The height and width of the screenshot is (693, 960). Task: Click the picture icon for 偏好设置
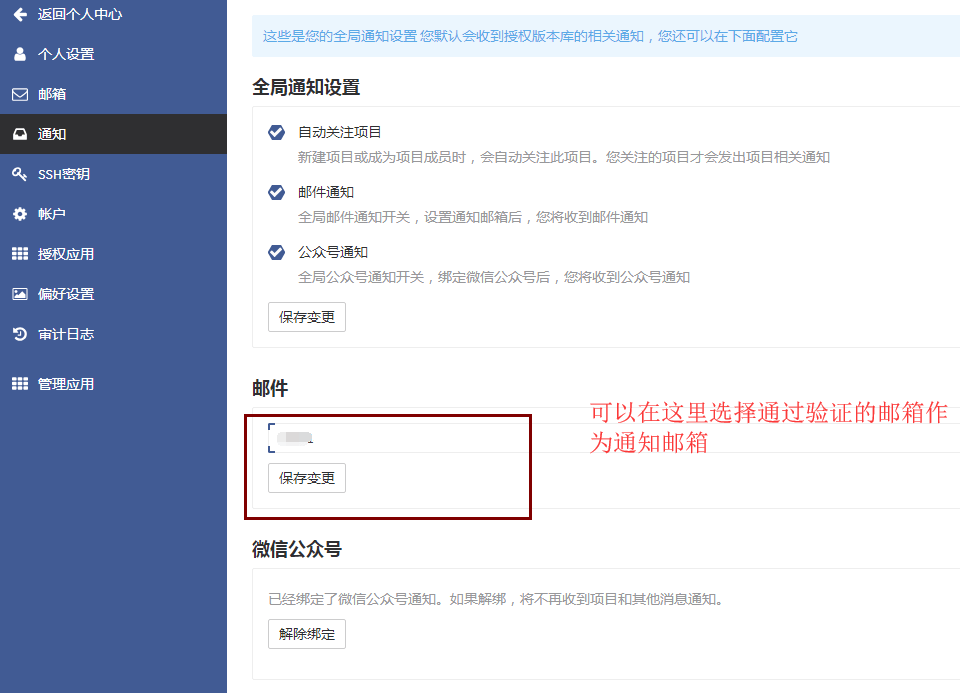20,294
